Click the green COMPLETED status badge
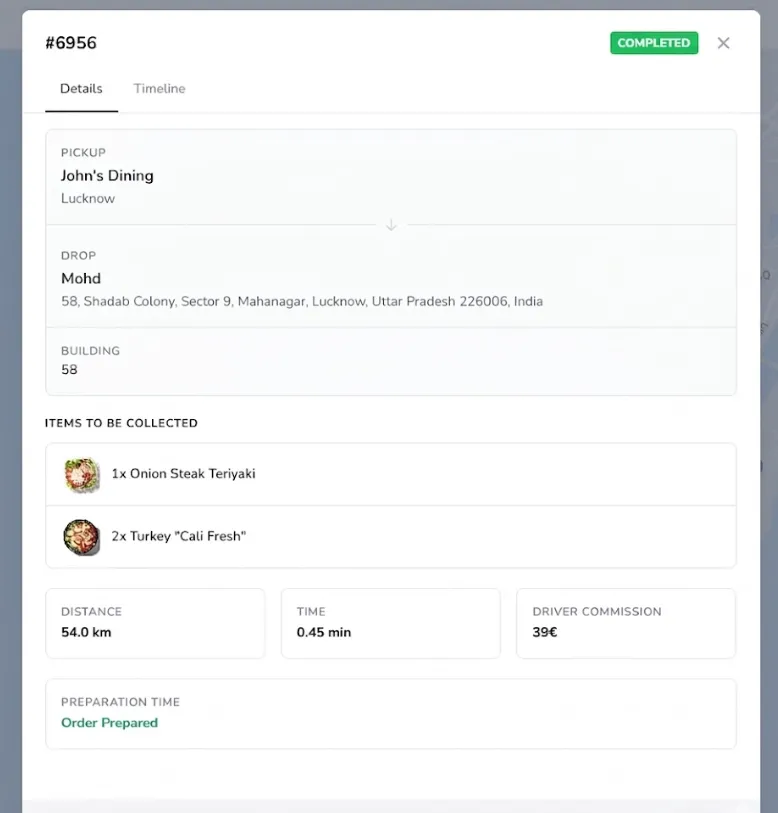The height and width of the screenshot is (813, 778). pyautogui.click(x=654, y=43)
